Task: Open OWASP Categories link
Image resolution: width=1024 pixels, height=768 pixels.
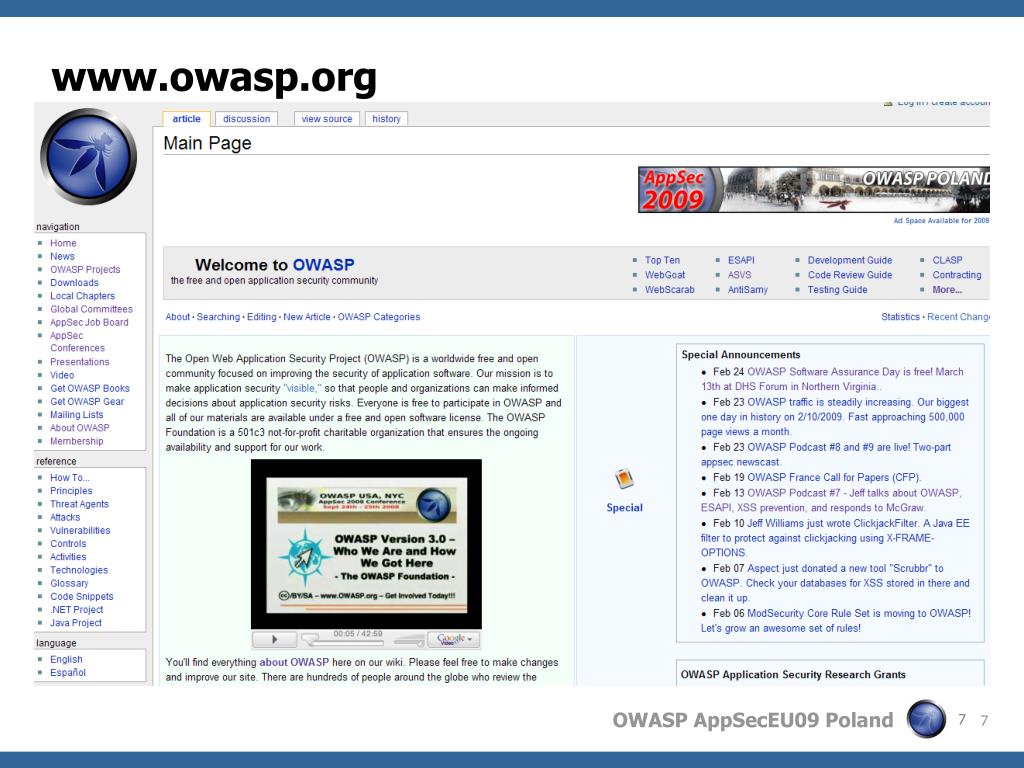Action: click(x=379, y=317)
